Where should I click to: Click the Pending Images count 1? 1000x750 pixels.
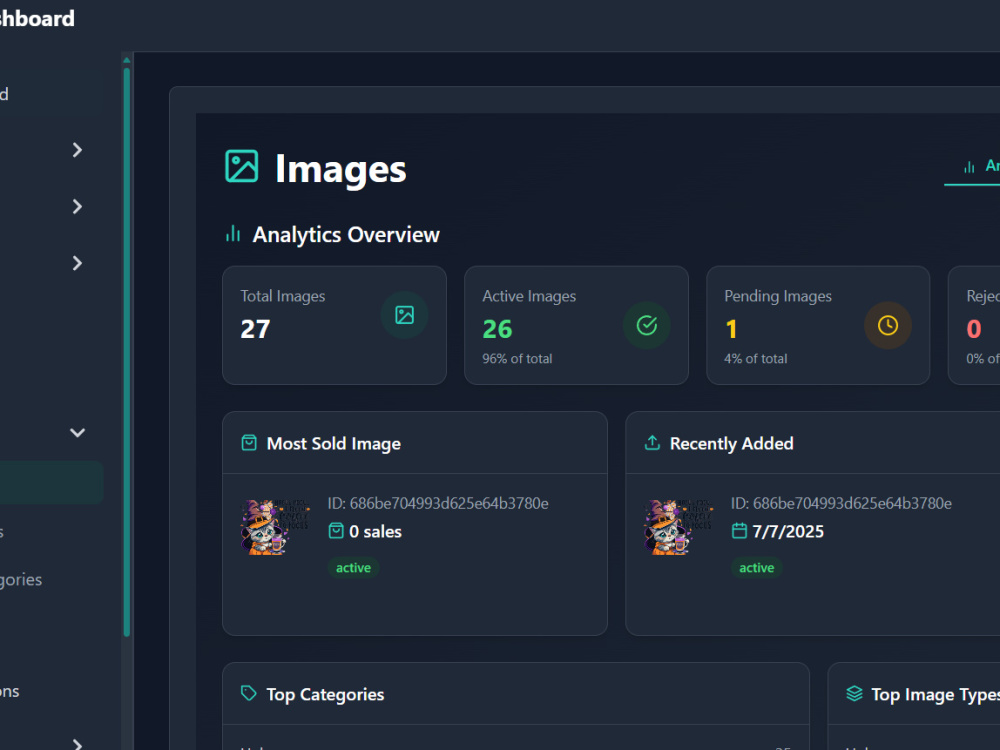pos(732,329)
